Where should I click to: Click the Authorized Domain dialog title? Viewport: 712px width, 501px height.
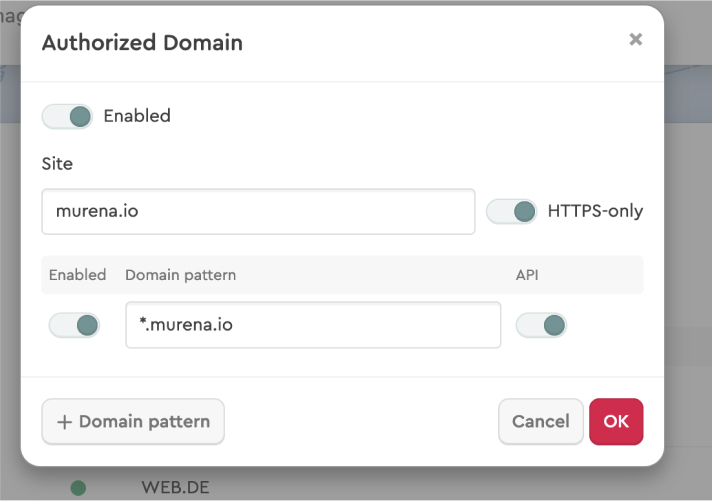pyautogui.click(x=142, y=43)
